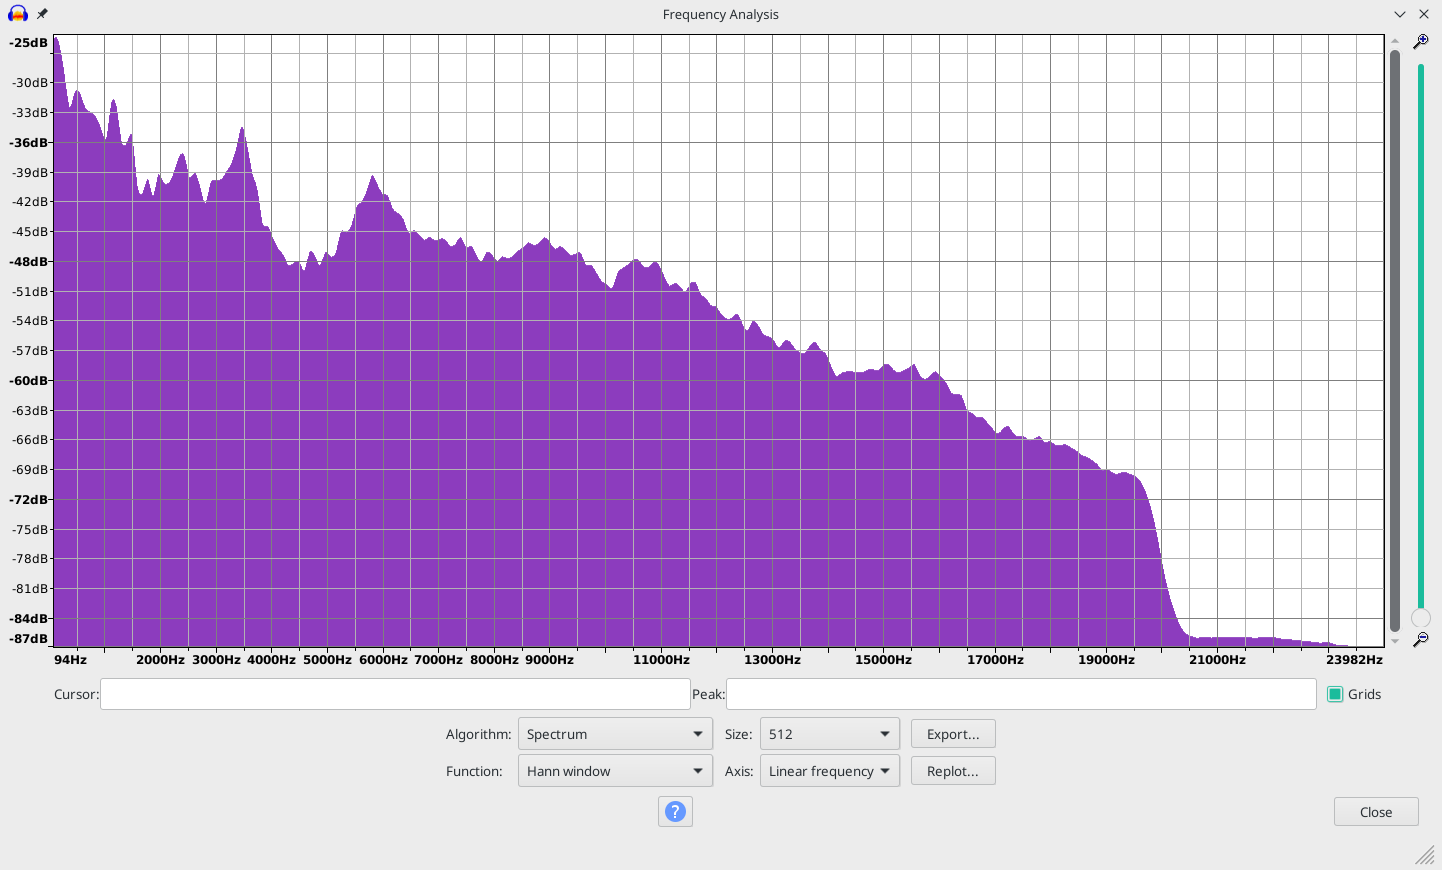Click the Function: label
Viewport: 1442px width, 870px height.
click(x=474, y=771)
